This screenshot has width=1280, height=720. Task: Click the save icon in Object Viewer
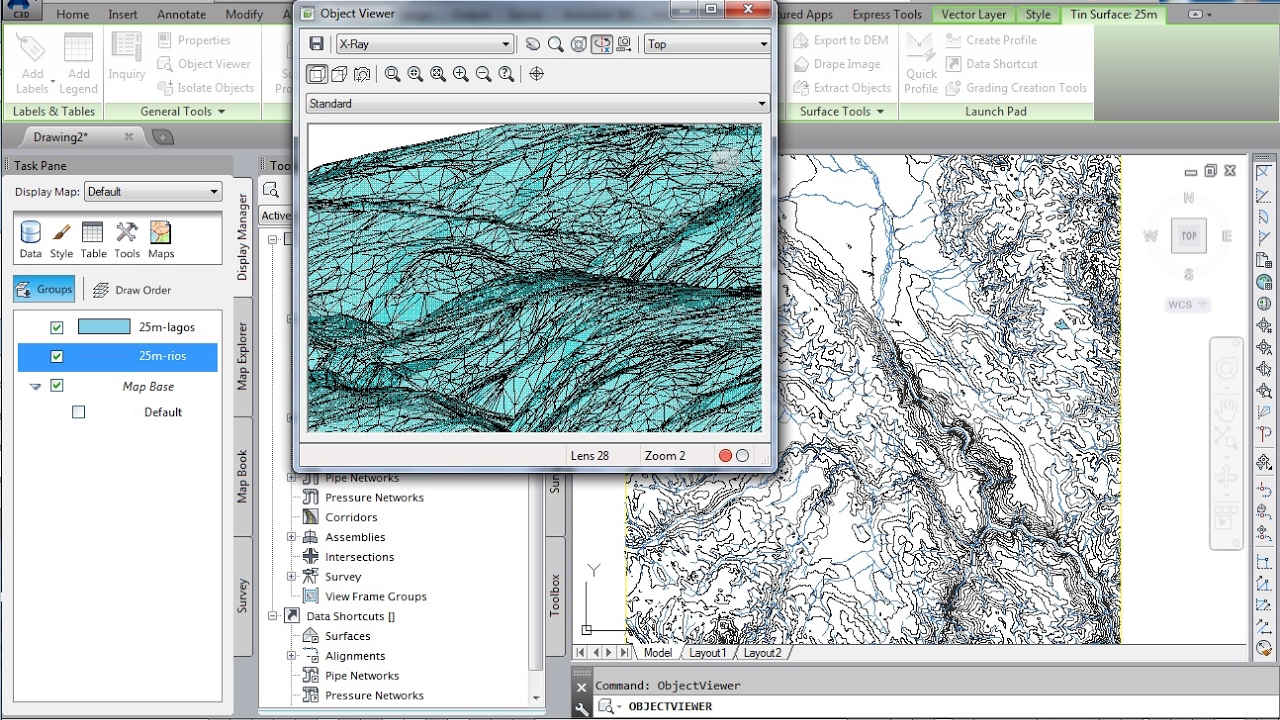tap(316, 44)
